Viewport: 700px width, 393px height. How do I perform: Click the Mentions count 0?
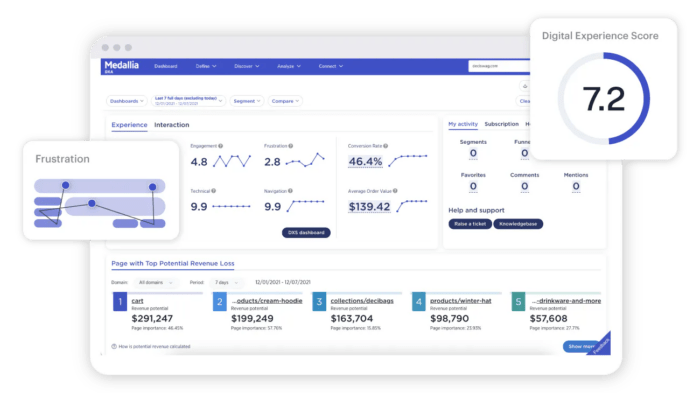click(576, 187)
